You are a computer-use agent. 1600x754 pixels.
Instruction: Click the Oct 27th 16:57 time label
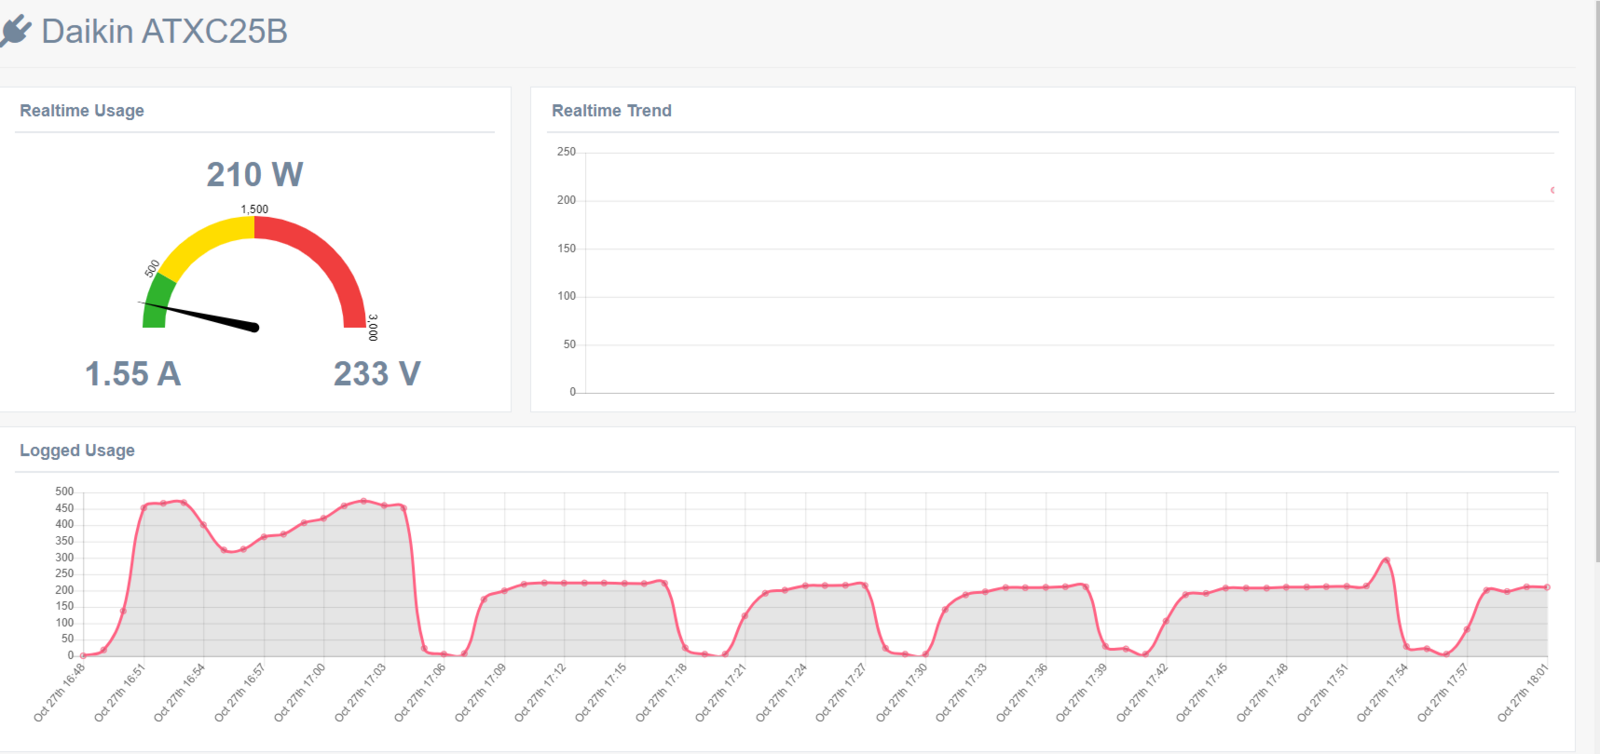(240, 692)
